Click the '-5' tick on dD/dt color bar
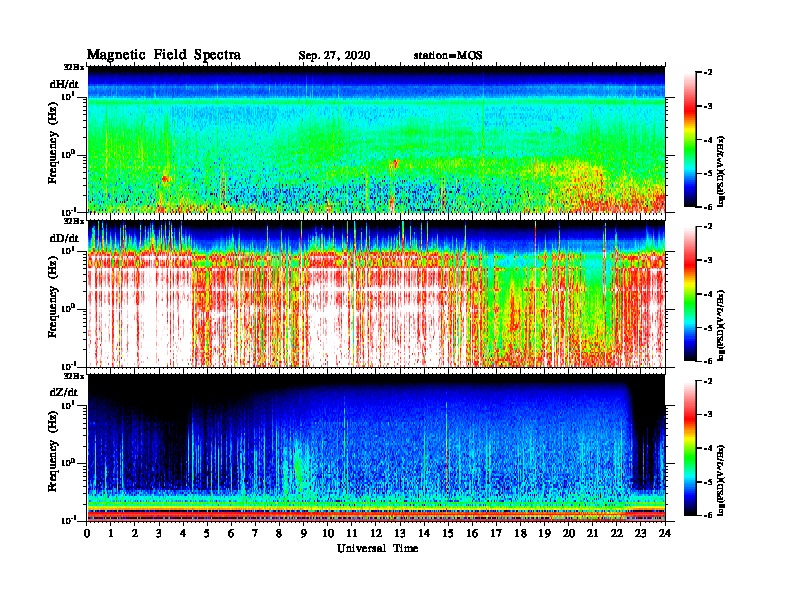 (708, 328)
